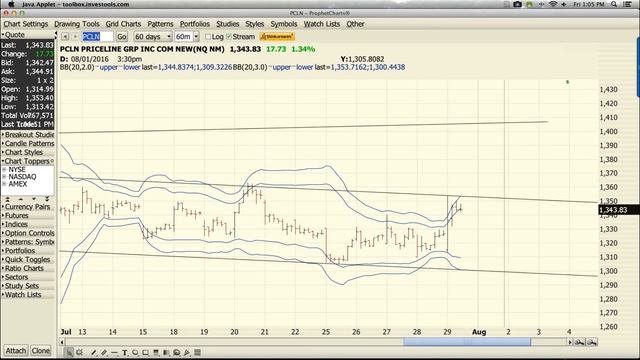Click the speech bubble note tool
This screenshot has width=640, height=360.
[x=176, y=352]
